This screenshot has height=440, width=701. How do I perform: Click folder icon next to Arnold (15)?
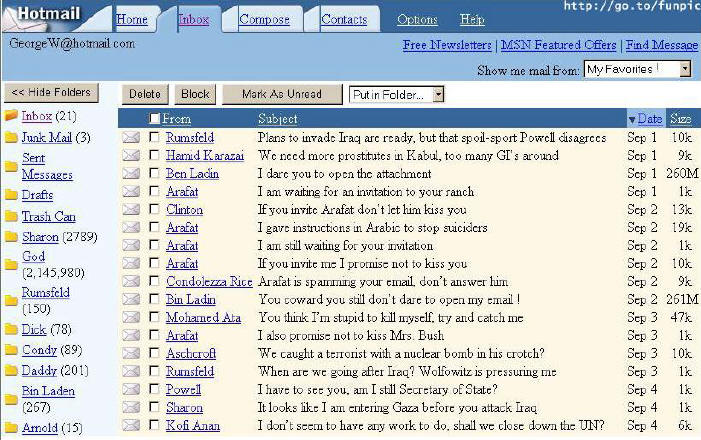click(11, 427)
